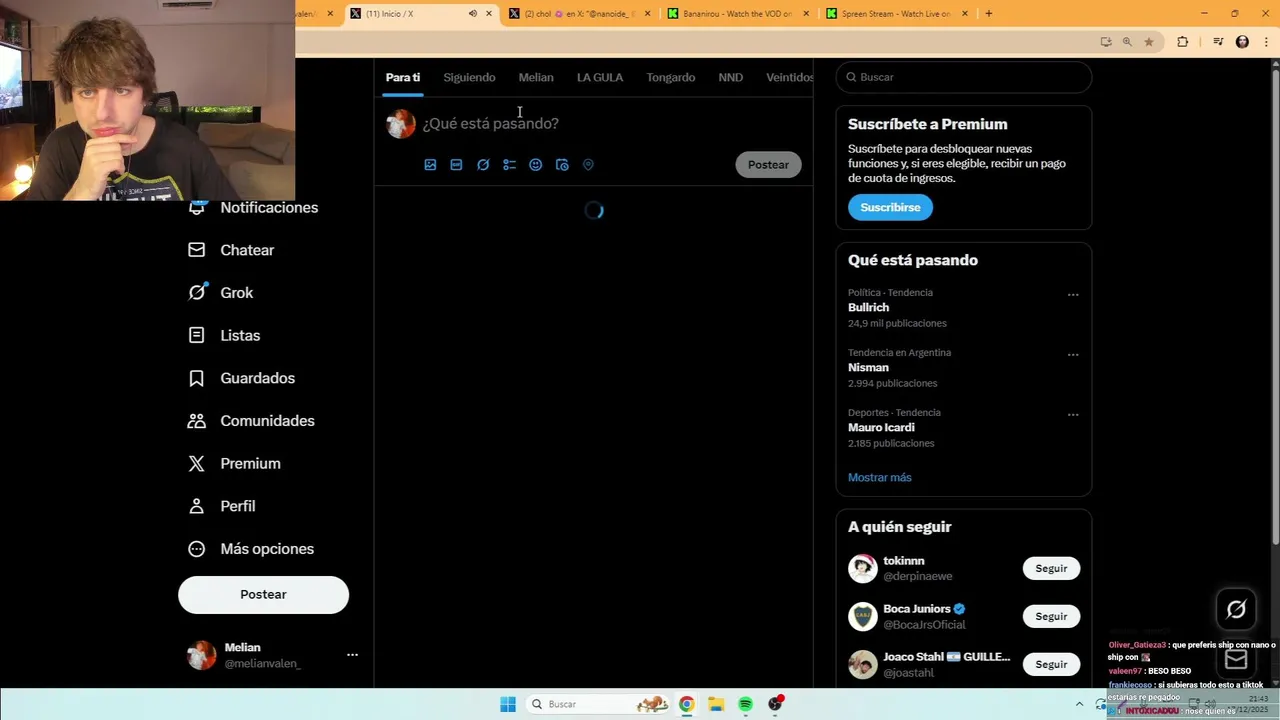Switch to the Tongardo tab
This screenshot has height=720, width=1280.
click(671, 77)
